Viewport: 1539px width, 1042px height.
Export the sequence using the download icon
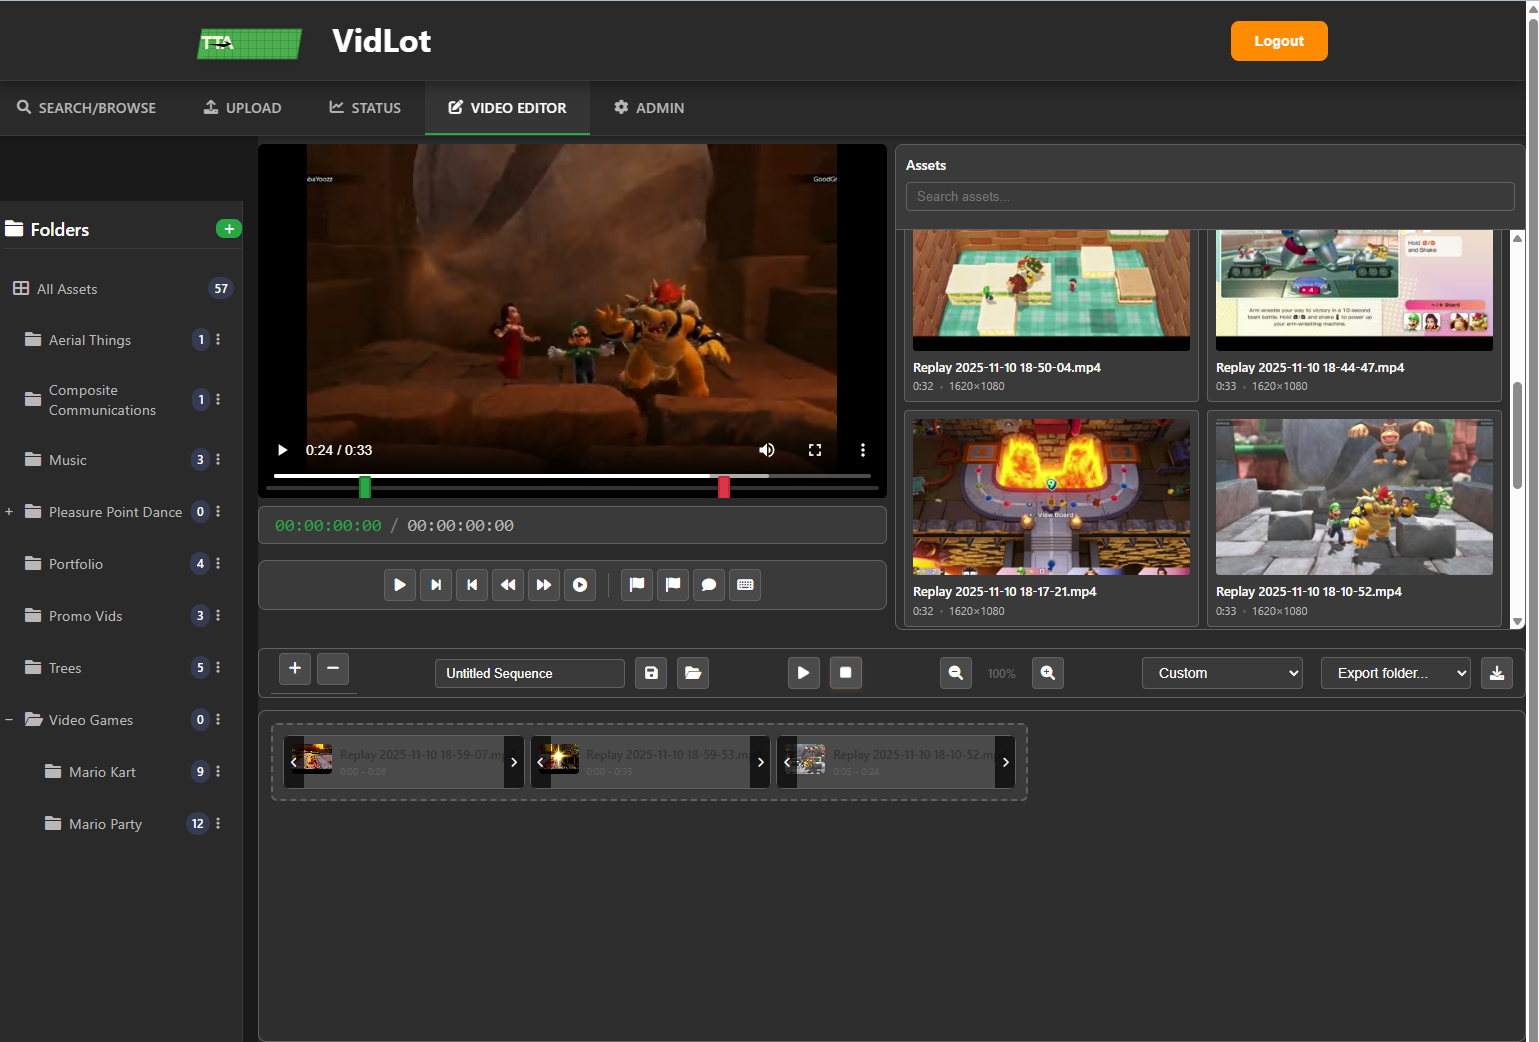click(x=1497, y=673)
